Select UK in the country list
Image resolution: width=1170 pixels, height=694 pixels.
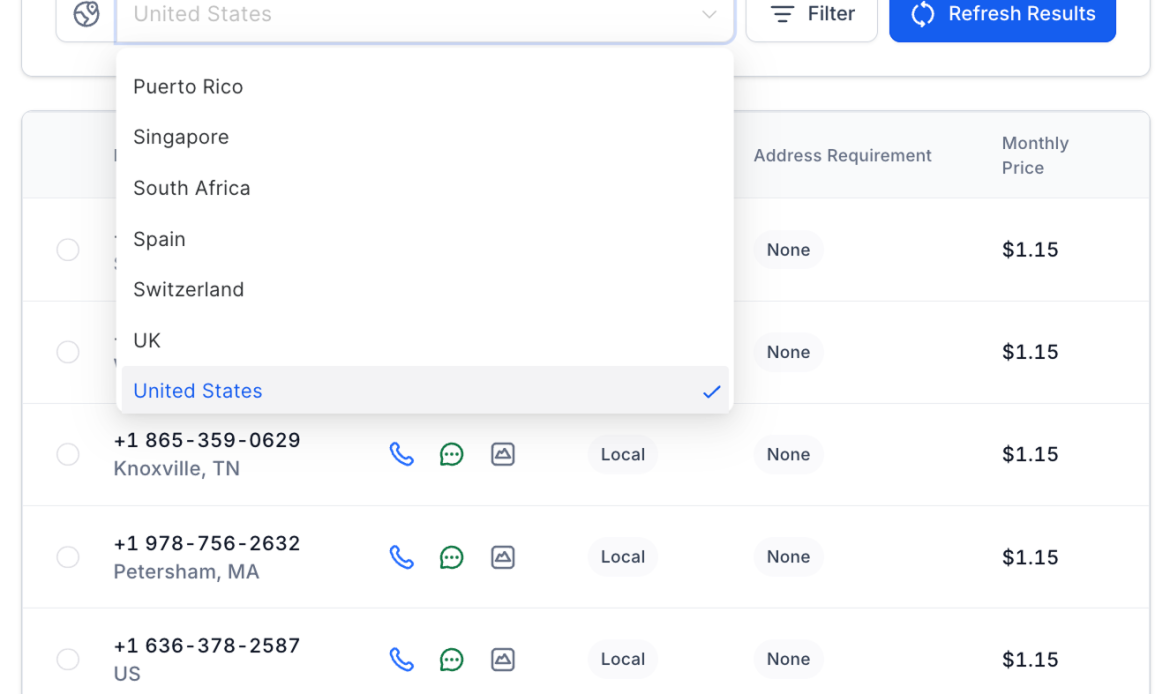click(x=147, y=340)
